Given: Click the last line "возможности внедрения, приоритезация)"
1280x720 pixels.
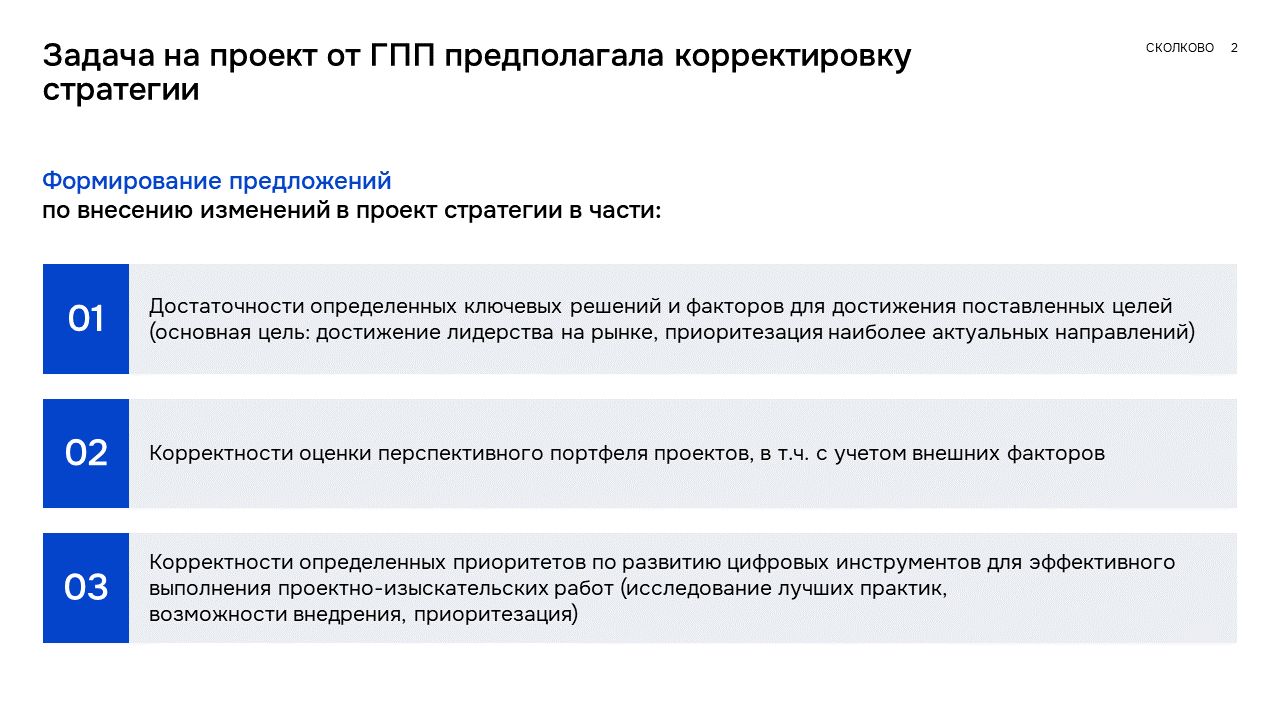Looking at the screenshot, I should 363,614.
